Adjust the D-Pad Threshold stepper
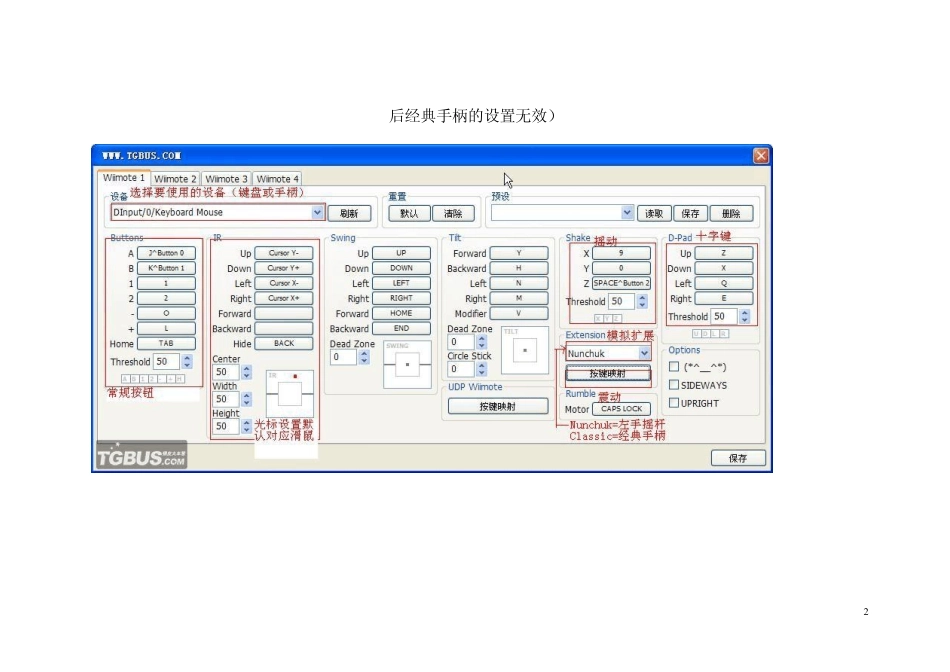This screenshot has width=950, height=672. [745, 316]
